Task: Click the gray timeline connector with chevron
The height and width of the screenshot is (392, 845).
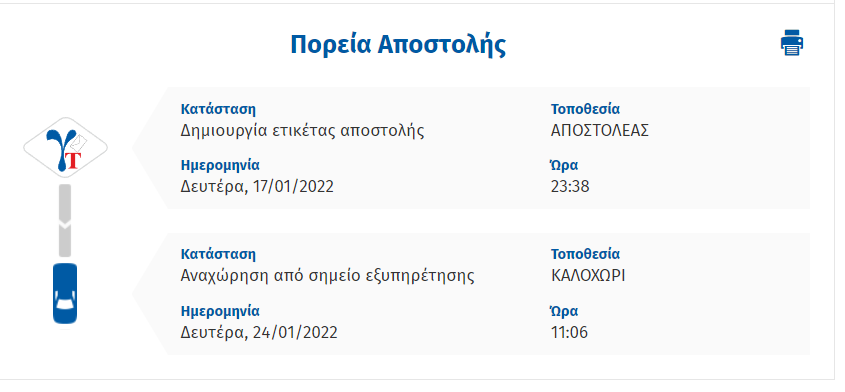Action: (65, 221)
